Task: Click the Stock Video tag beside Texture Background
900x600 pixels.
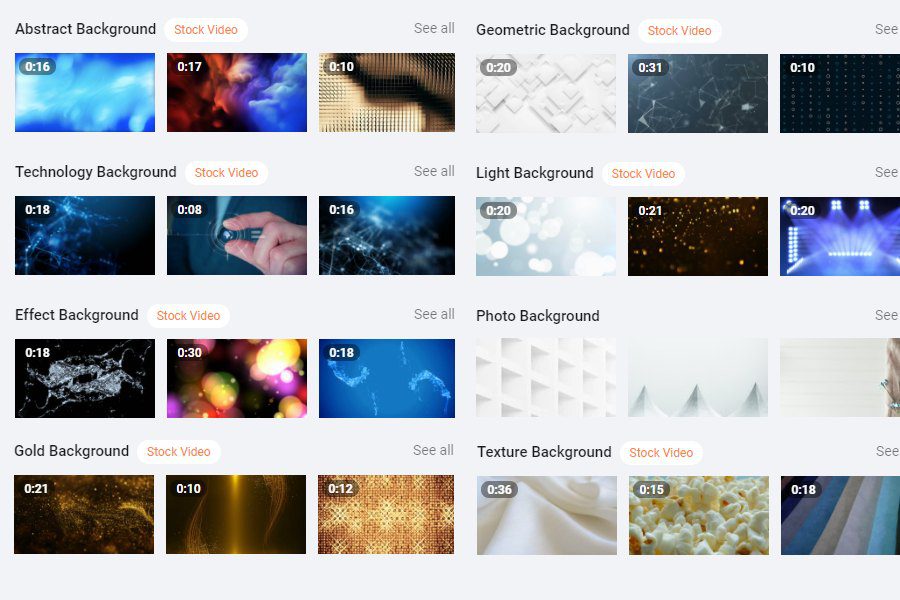Action: click(x=661, y=453)
